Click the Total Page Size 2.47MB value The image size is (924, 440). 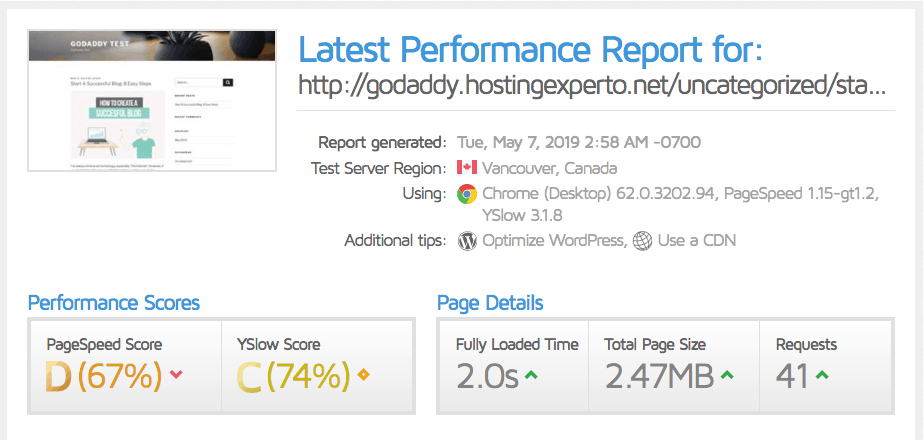click(x=659, y=377)
